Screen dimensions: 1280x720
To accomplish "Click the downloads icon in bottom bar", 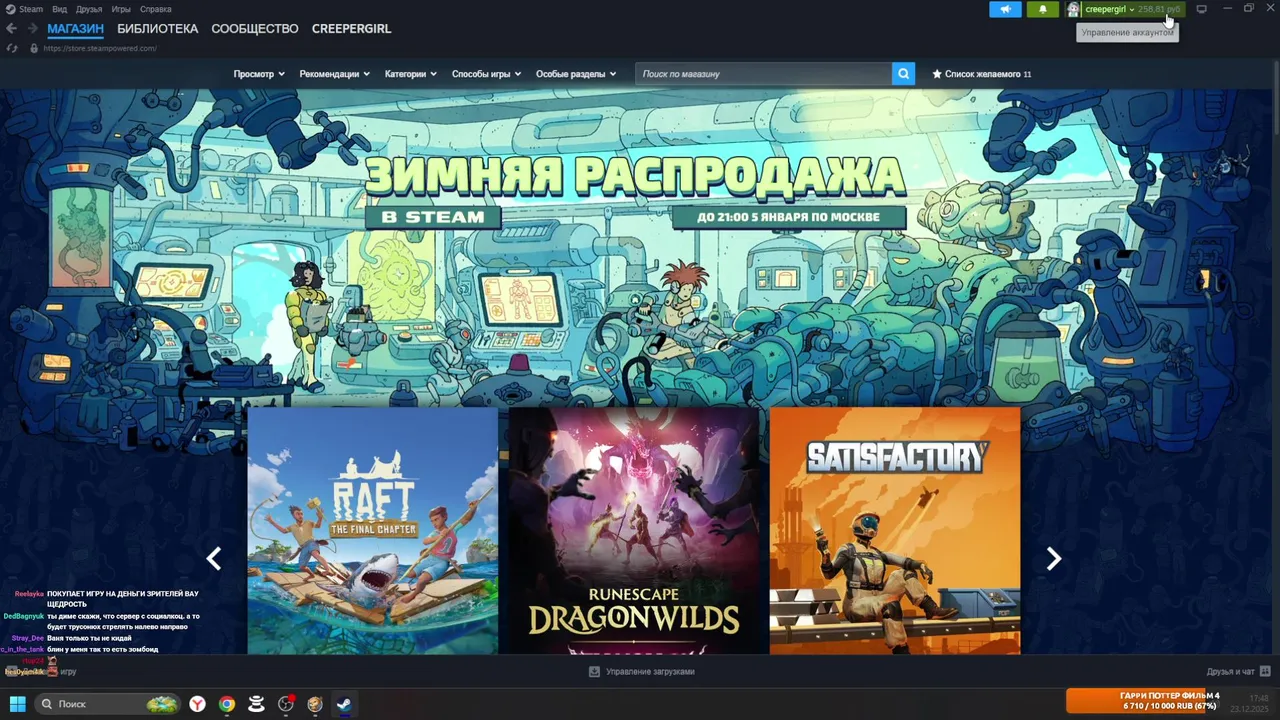I will (x=594, y=672).
